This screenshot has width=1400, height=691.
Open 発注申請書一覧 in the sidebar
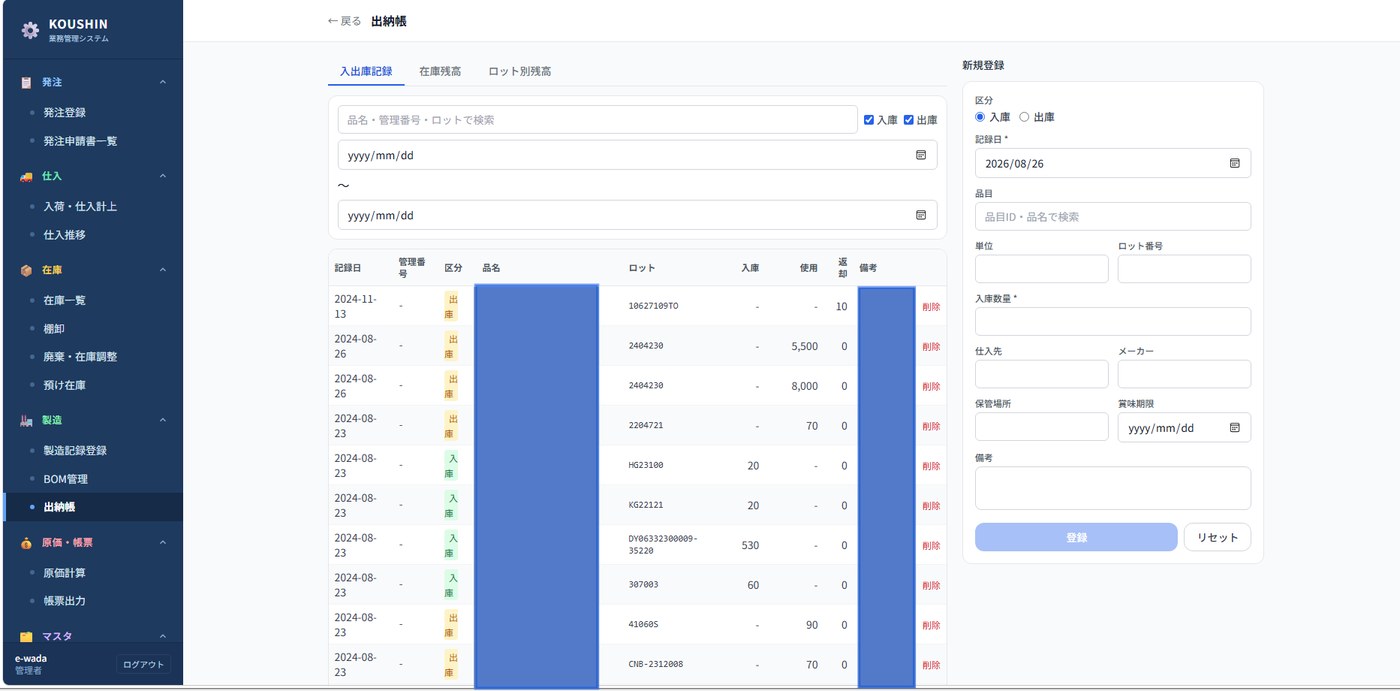pos(80,141)
